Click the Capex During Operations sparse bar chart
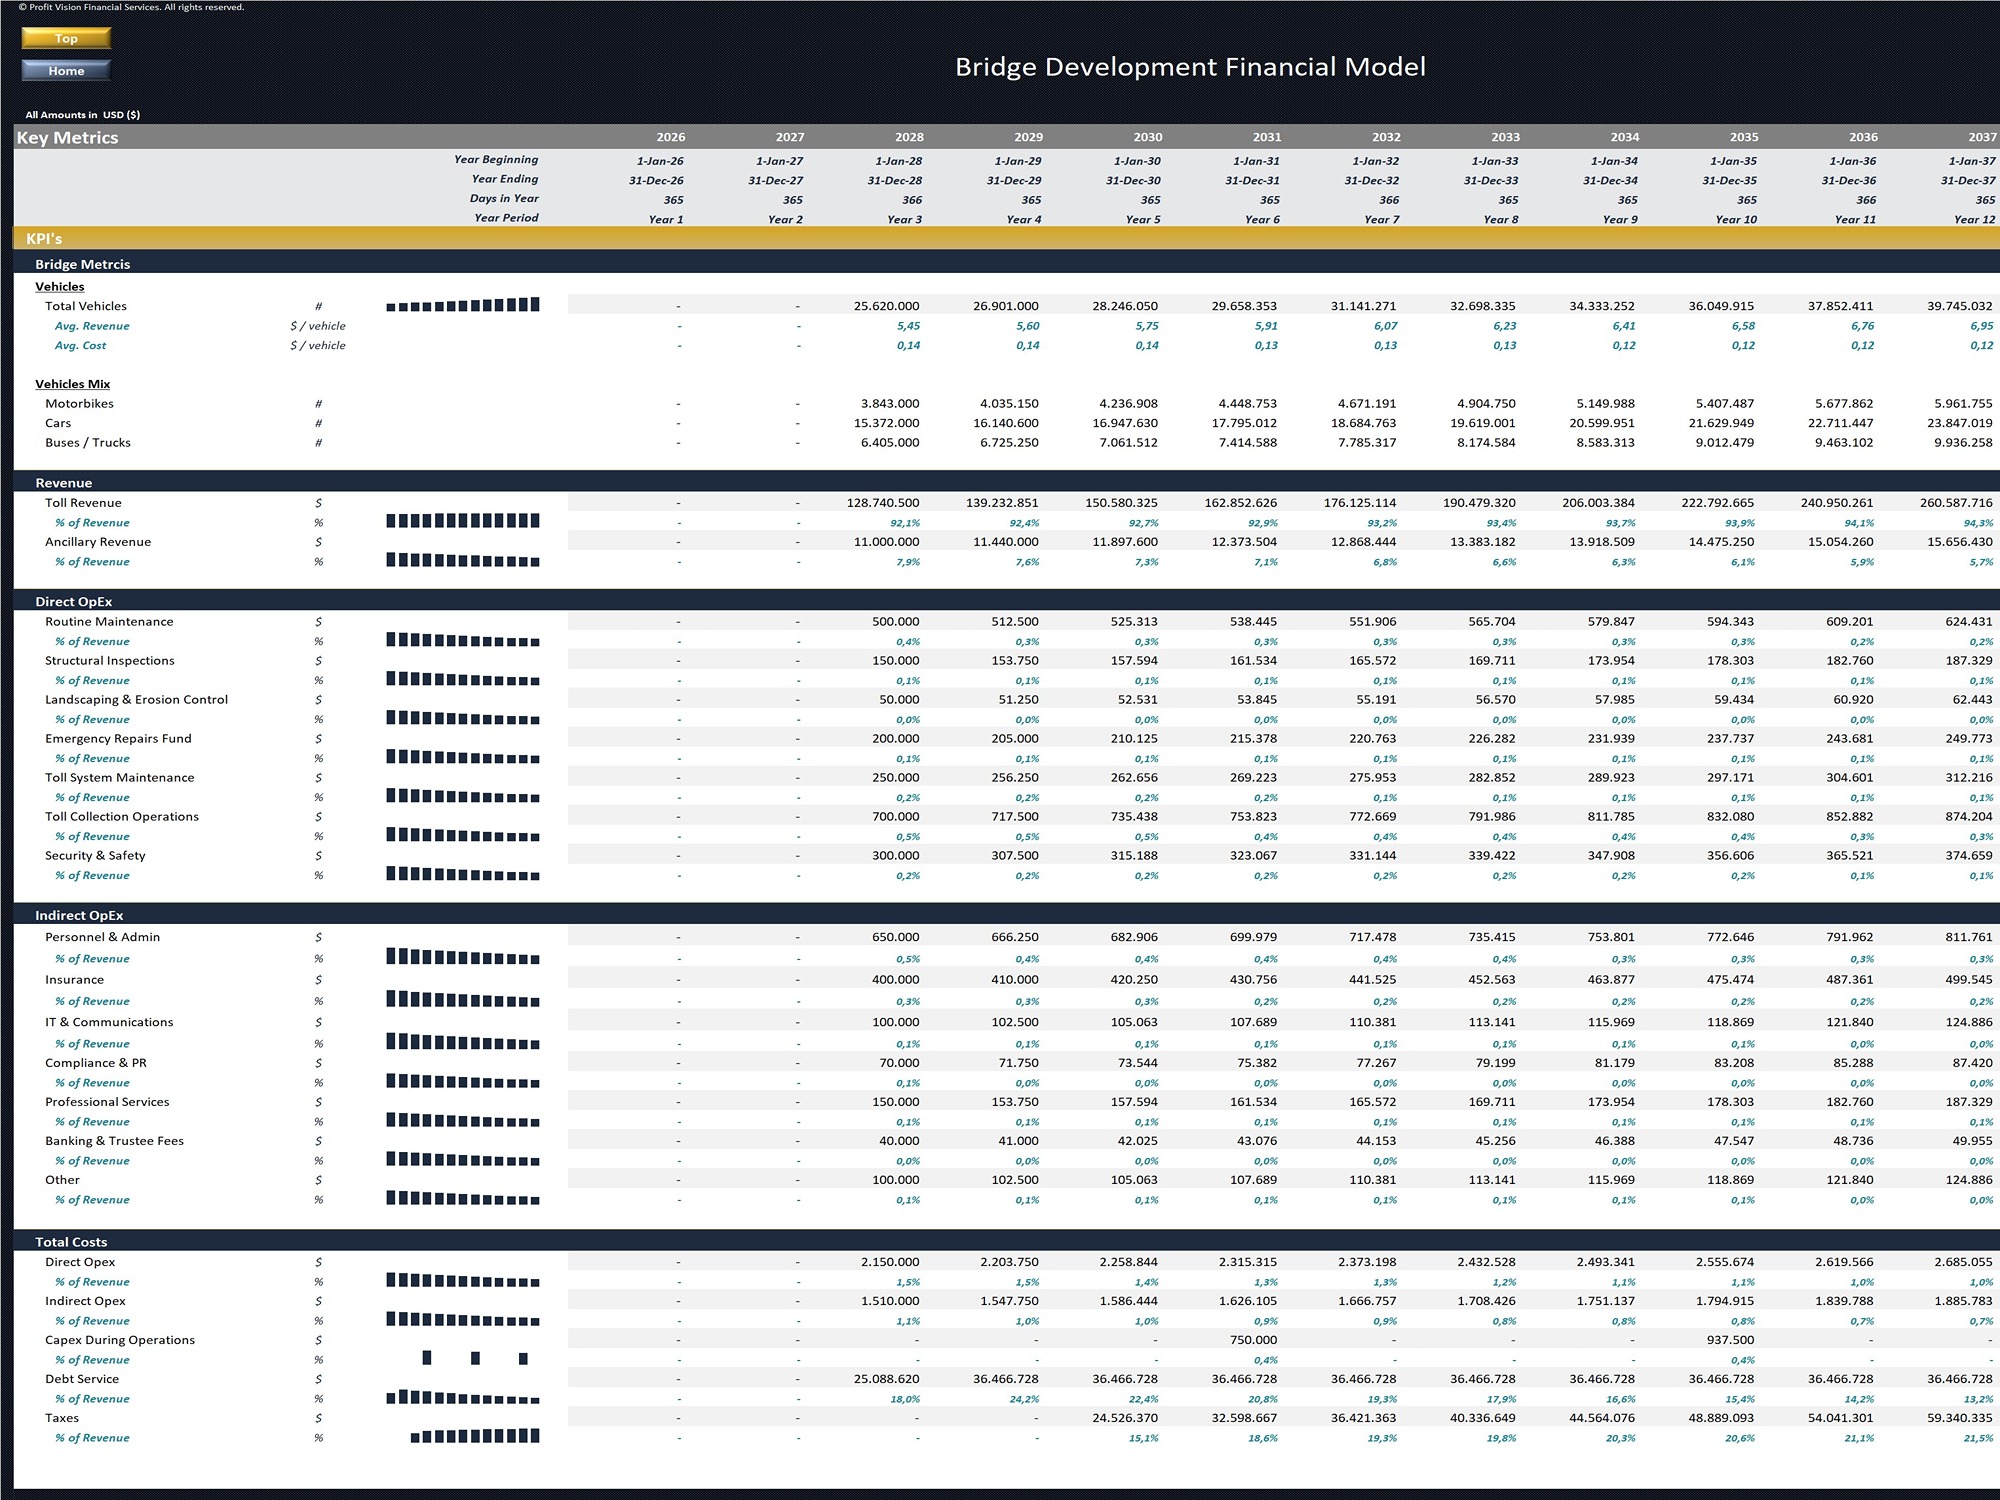Viewport: 2000px width, 1500px height. tap(473, 1359)
